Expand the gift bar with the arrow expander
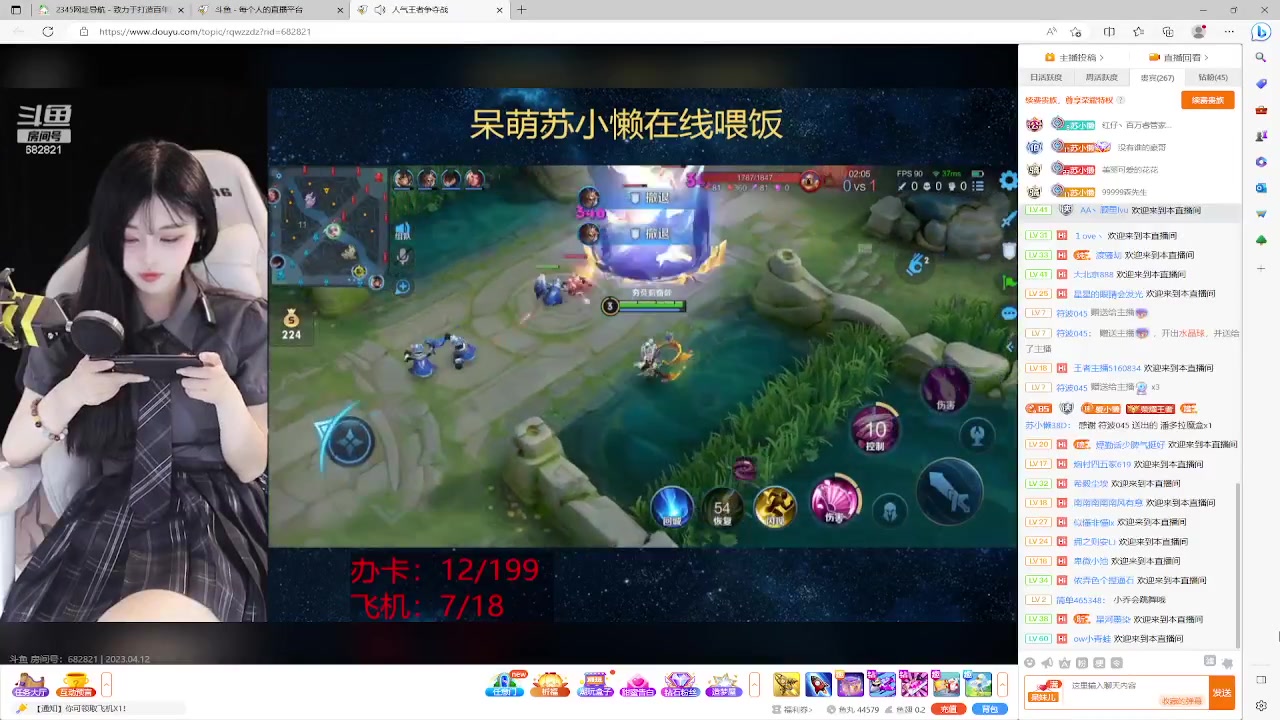This screenshot has height=720, width=1280. click(x=1002, y=684)
